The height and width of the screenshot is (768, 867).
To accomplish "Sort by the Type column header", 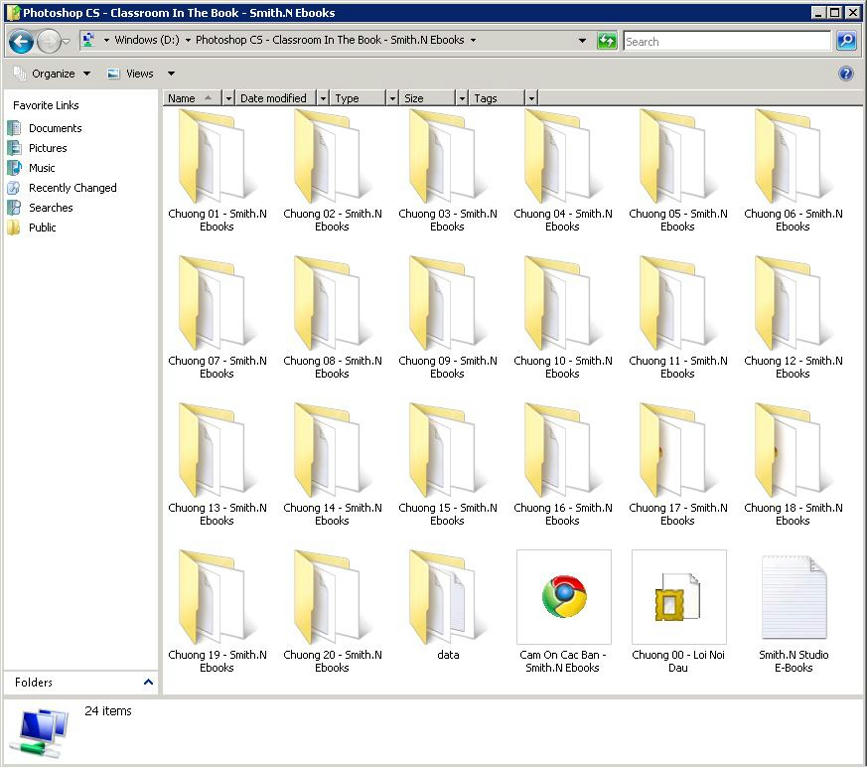I will [x=358, y=98].
